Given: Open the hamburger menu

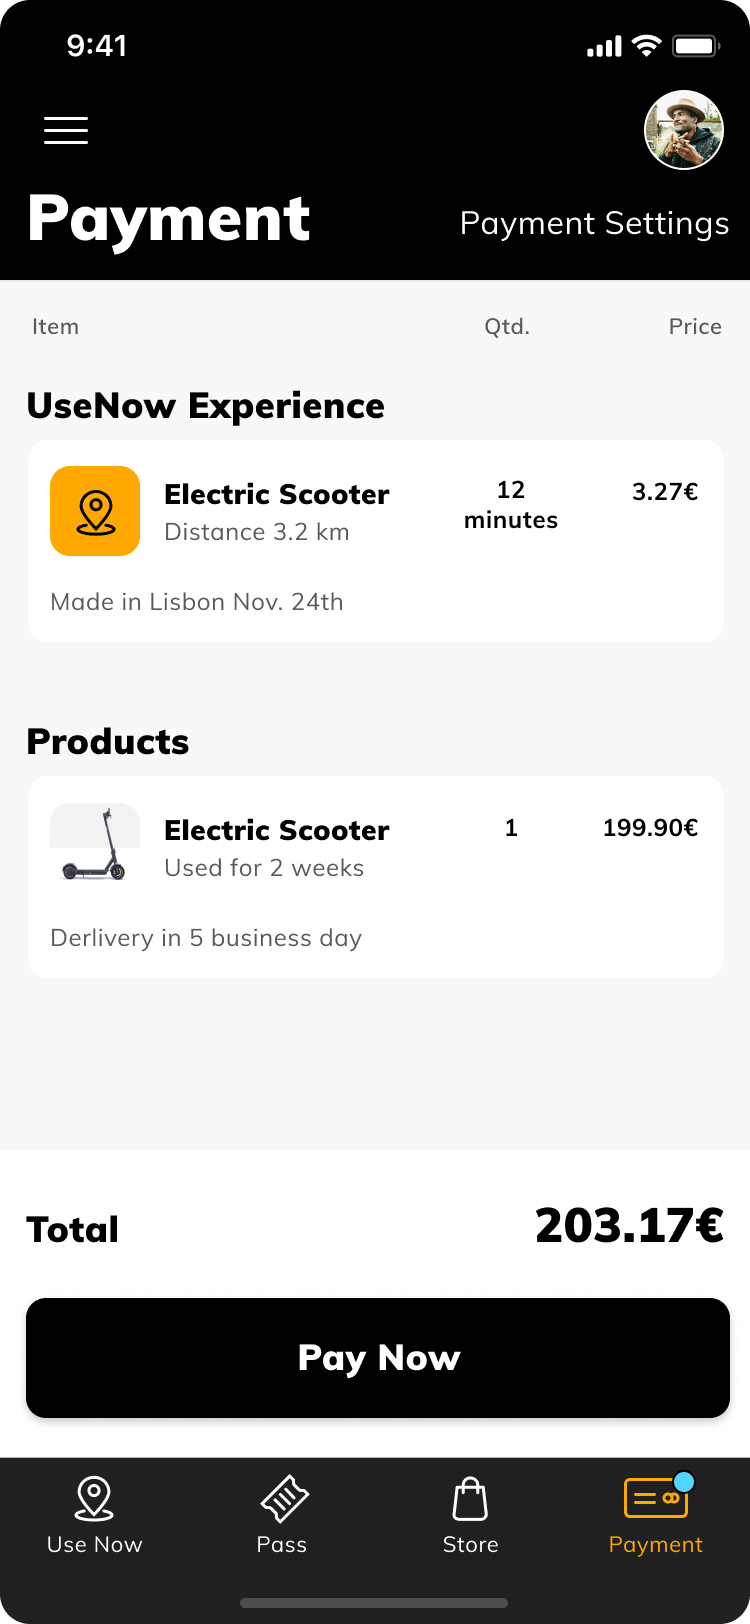Looking at the screenshot, I should pos(66,131).
